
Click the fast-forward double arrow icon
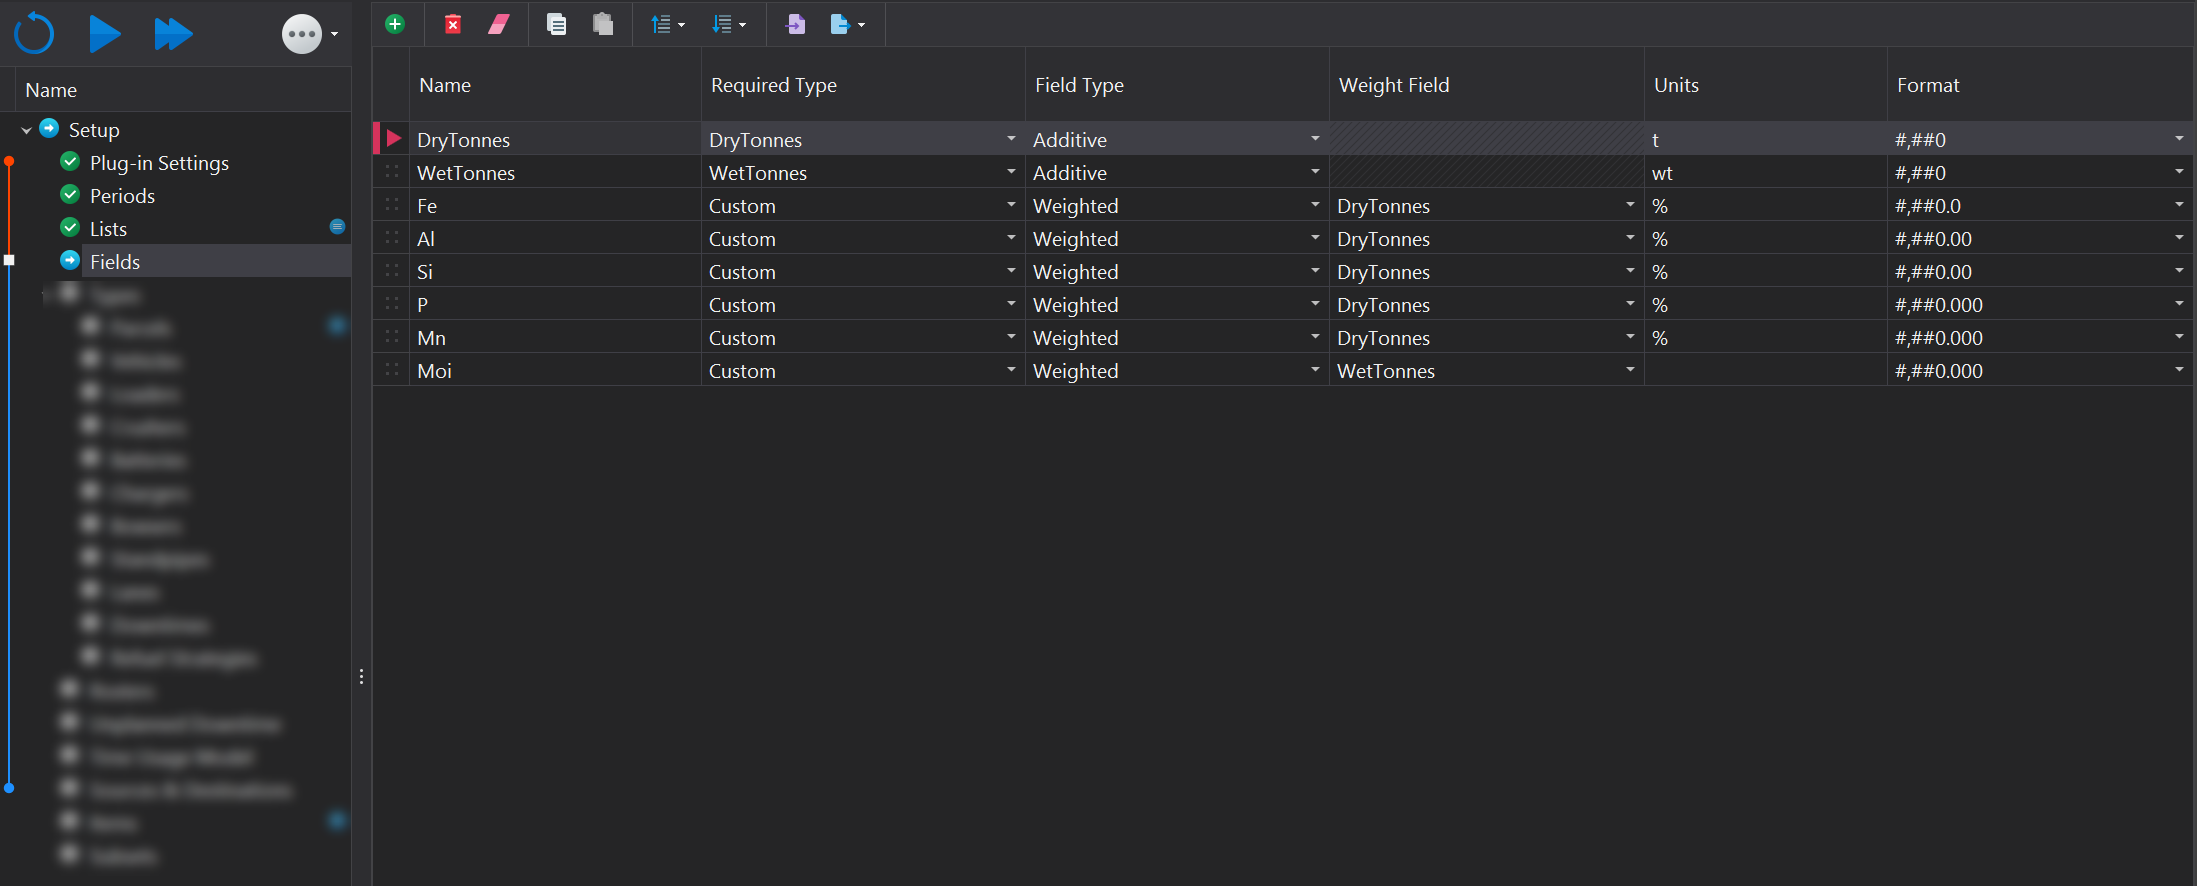(x=173, y=34)
